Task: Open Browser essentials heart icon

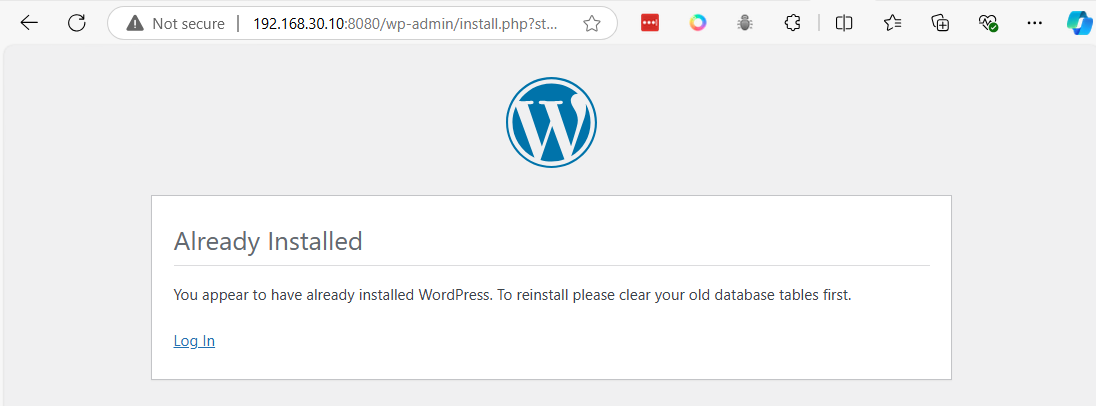Action: 988,23
